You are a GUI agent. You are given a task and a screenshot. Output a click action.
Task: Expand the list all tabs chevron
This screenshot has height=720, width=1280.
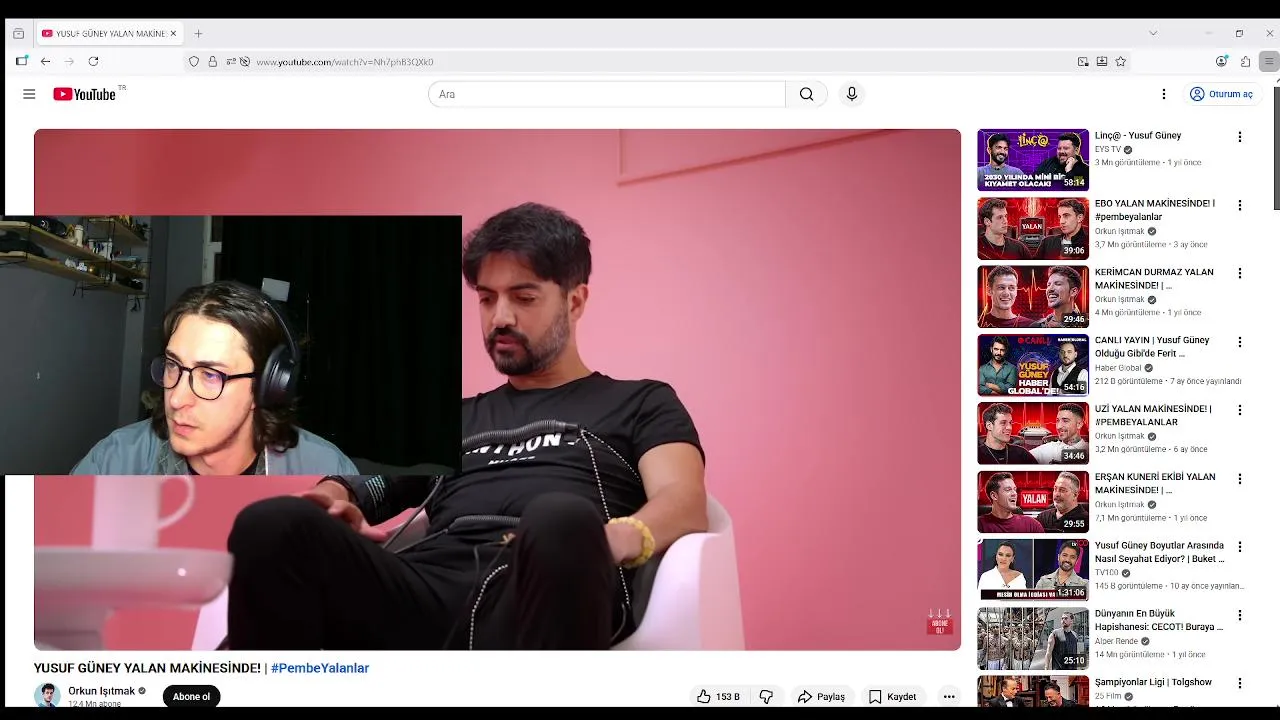[x=1153, y=33]
